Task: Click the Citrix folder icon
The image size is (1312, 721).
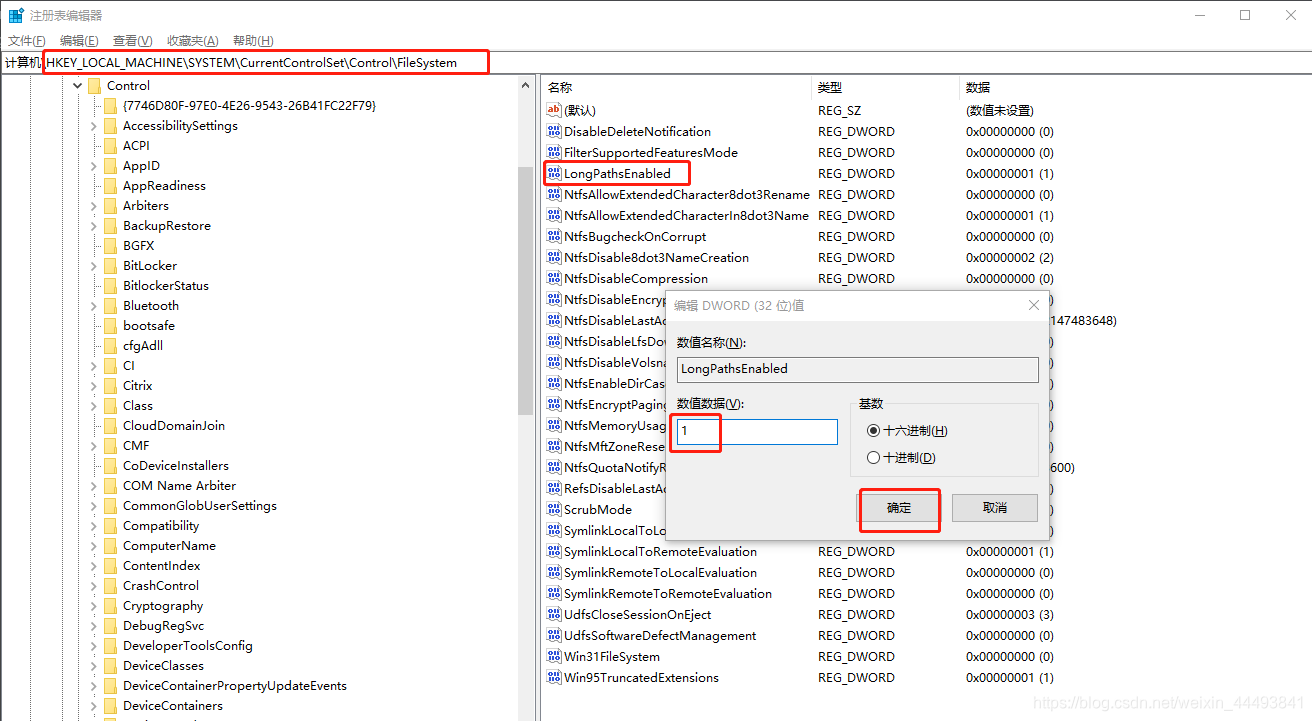Action: pyautogui.click(x=110, y=385)
